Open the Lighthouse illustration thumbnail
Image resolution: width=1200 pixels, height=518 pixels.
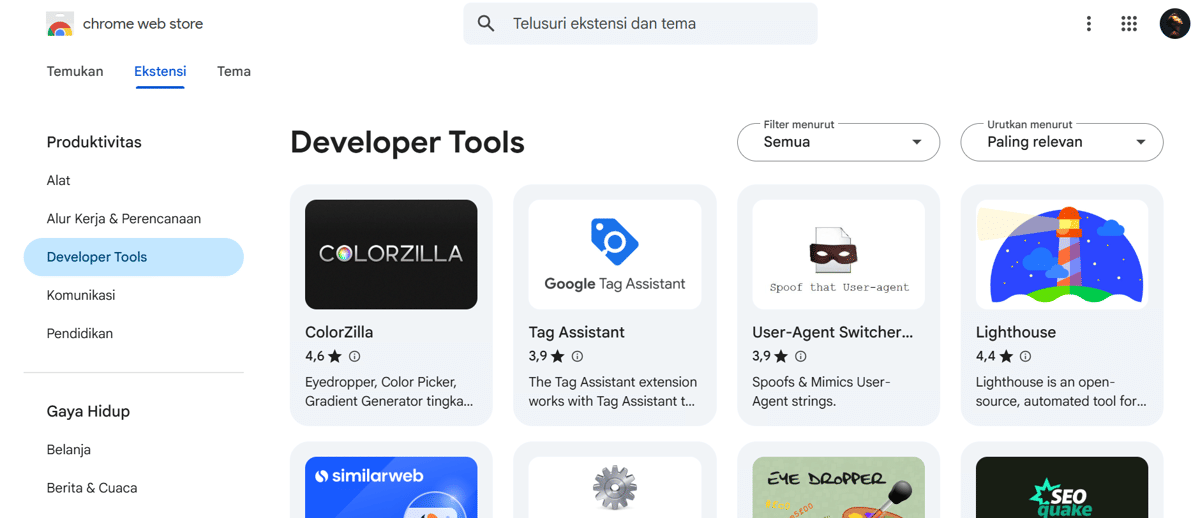(x=1062, y=254)
